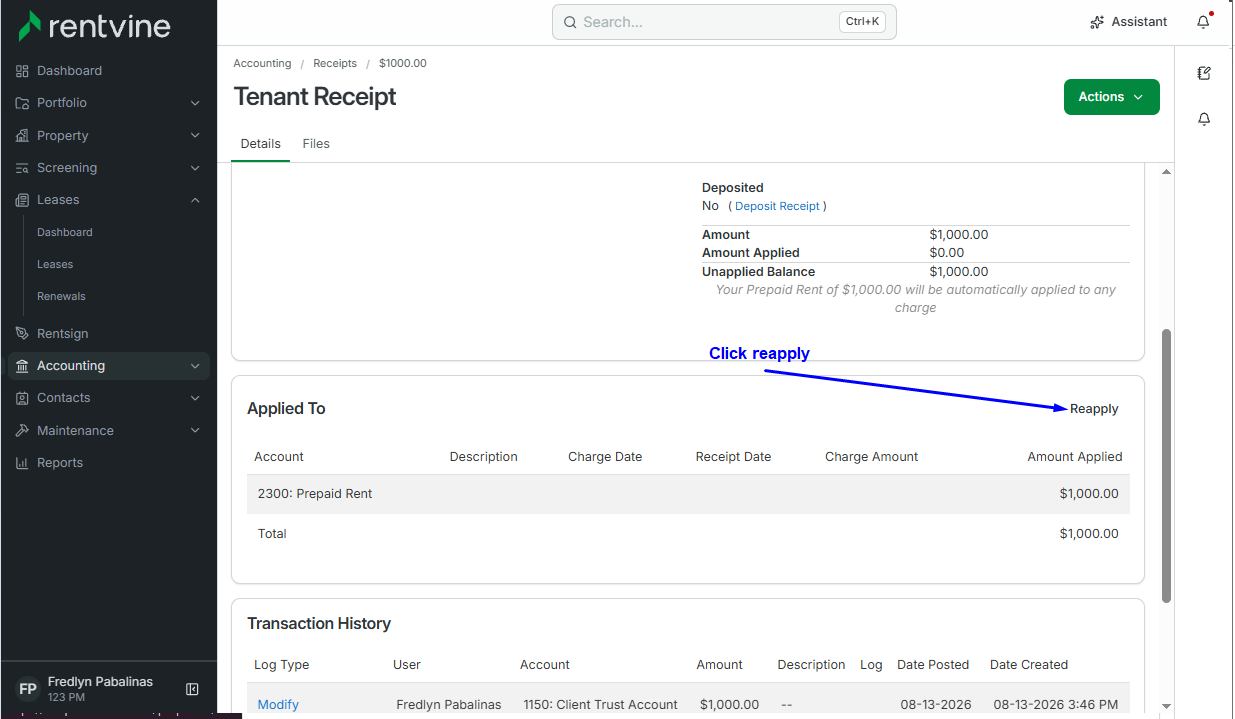Click the vertical scrollbar thumb
Viewport: 1235px width, 719px height.
[x=1166, y=465]
